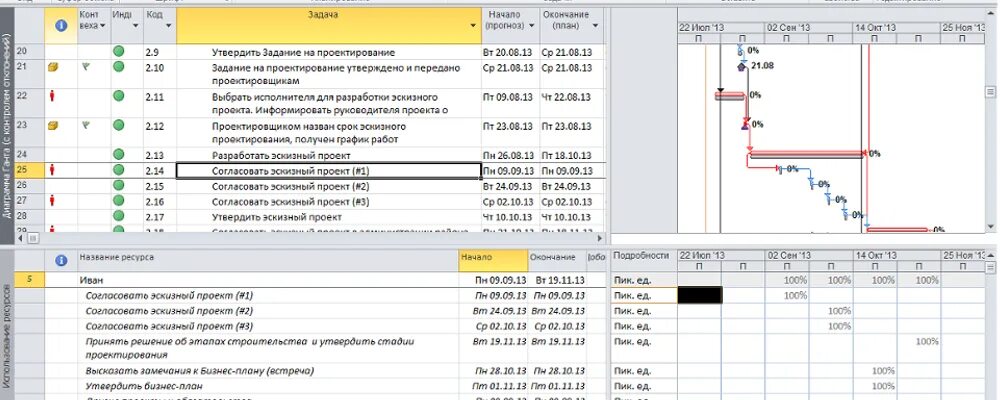Open the Код column filter dropdown
The height and width of the screenshot is (400, 1000).
click(168, 26)
